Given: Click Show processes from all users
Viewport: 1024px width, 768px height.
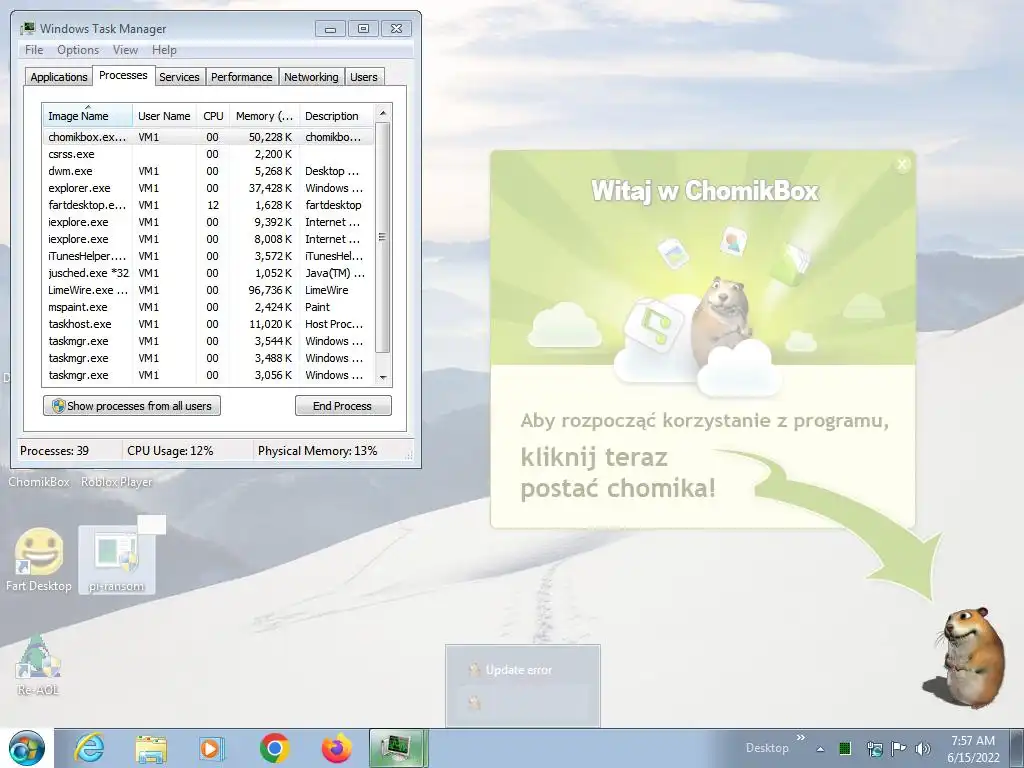Looking at the screenshot, I should point(132,406).
